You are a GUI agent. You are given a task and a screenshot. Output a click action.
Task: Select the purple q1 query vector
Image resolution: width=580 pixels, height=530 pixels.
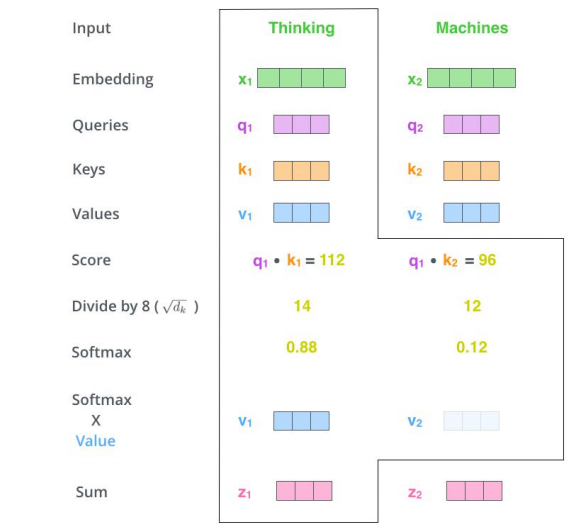tap(301, 124)
